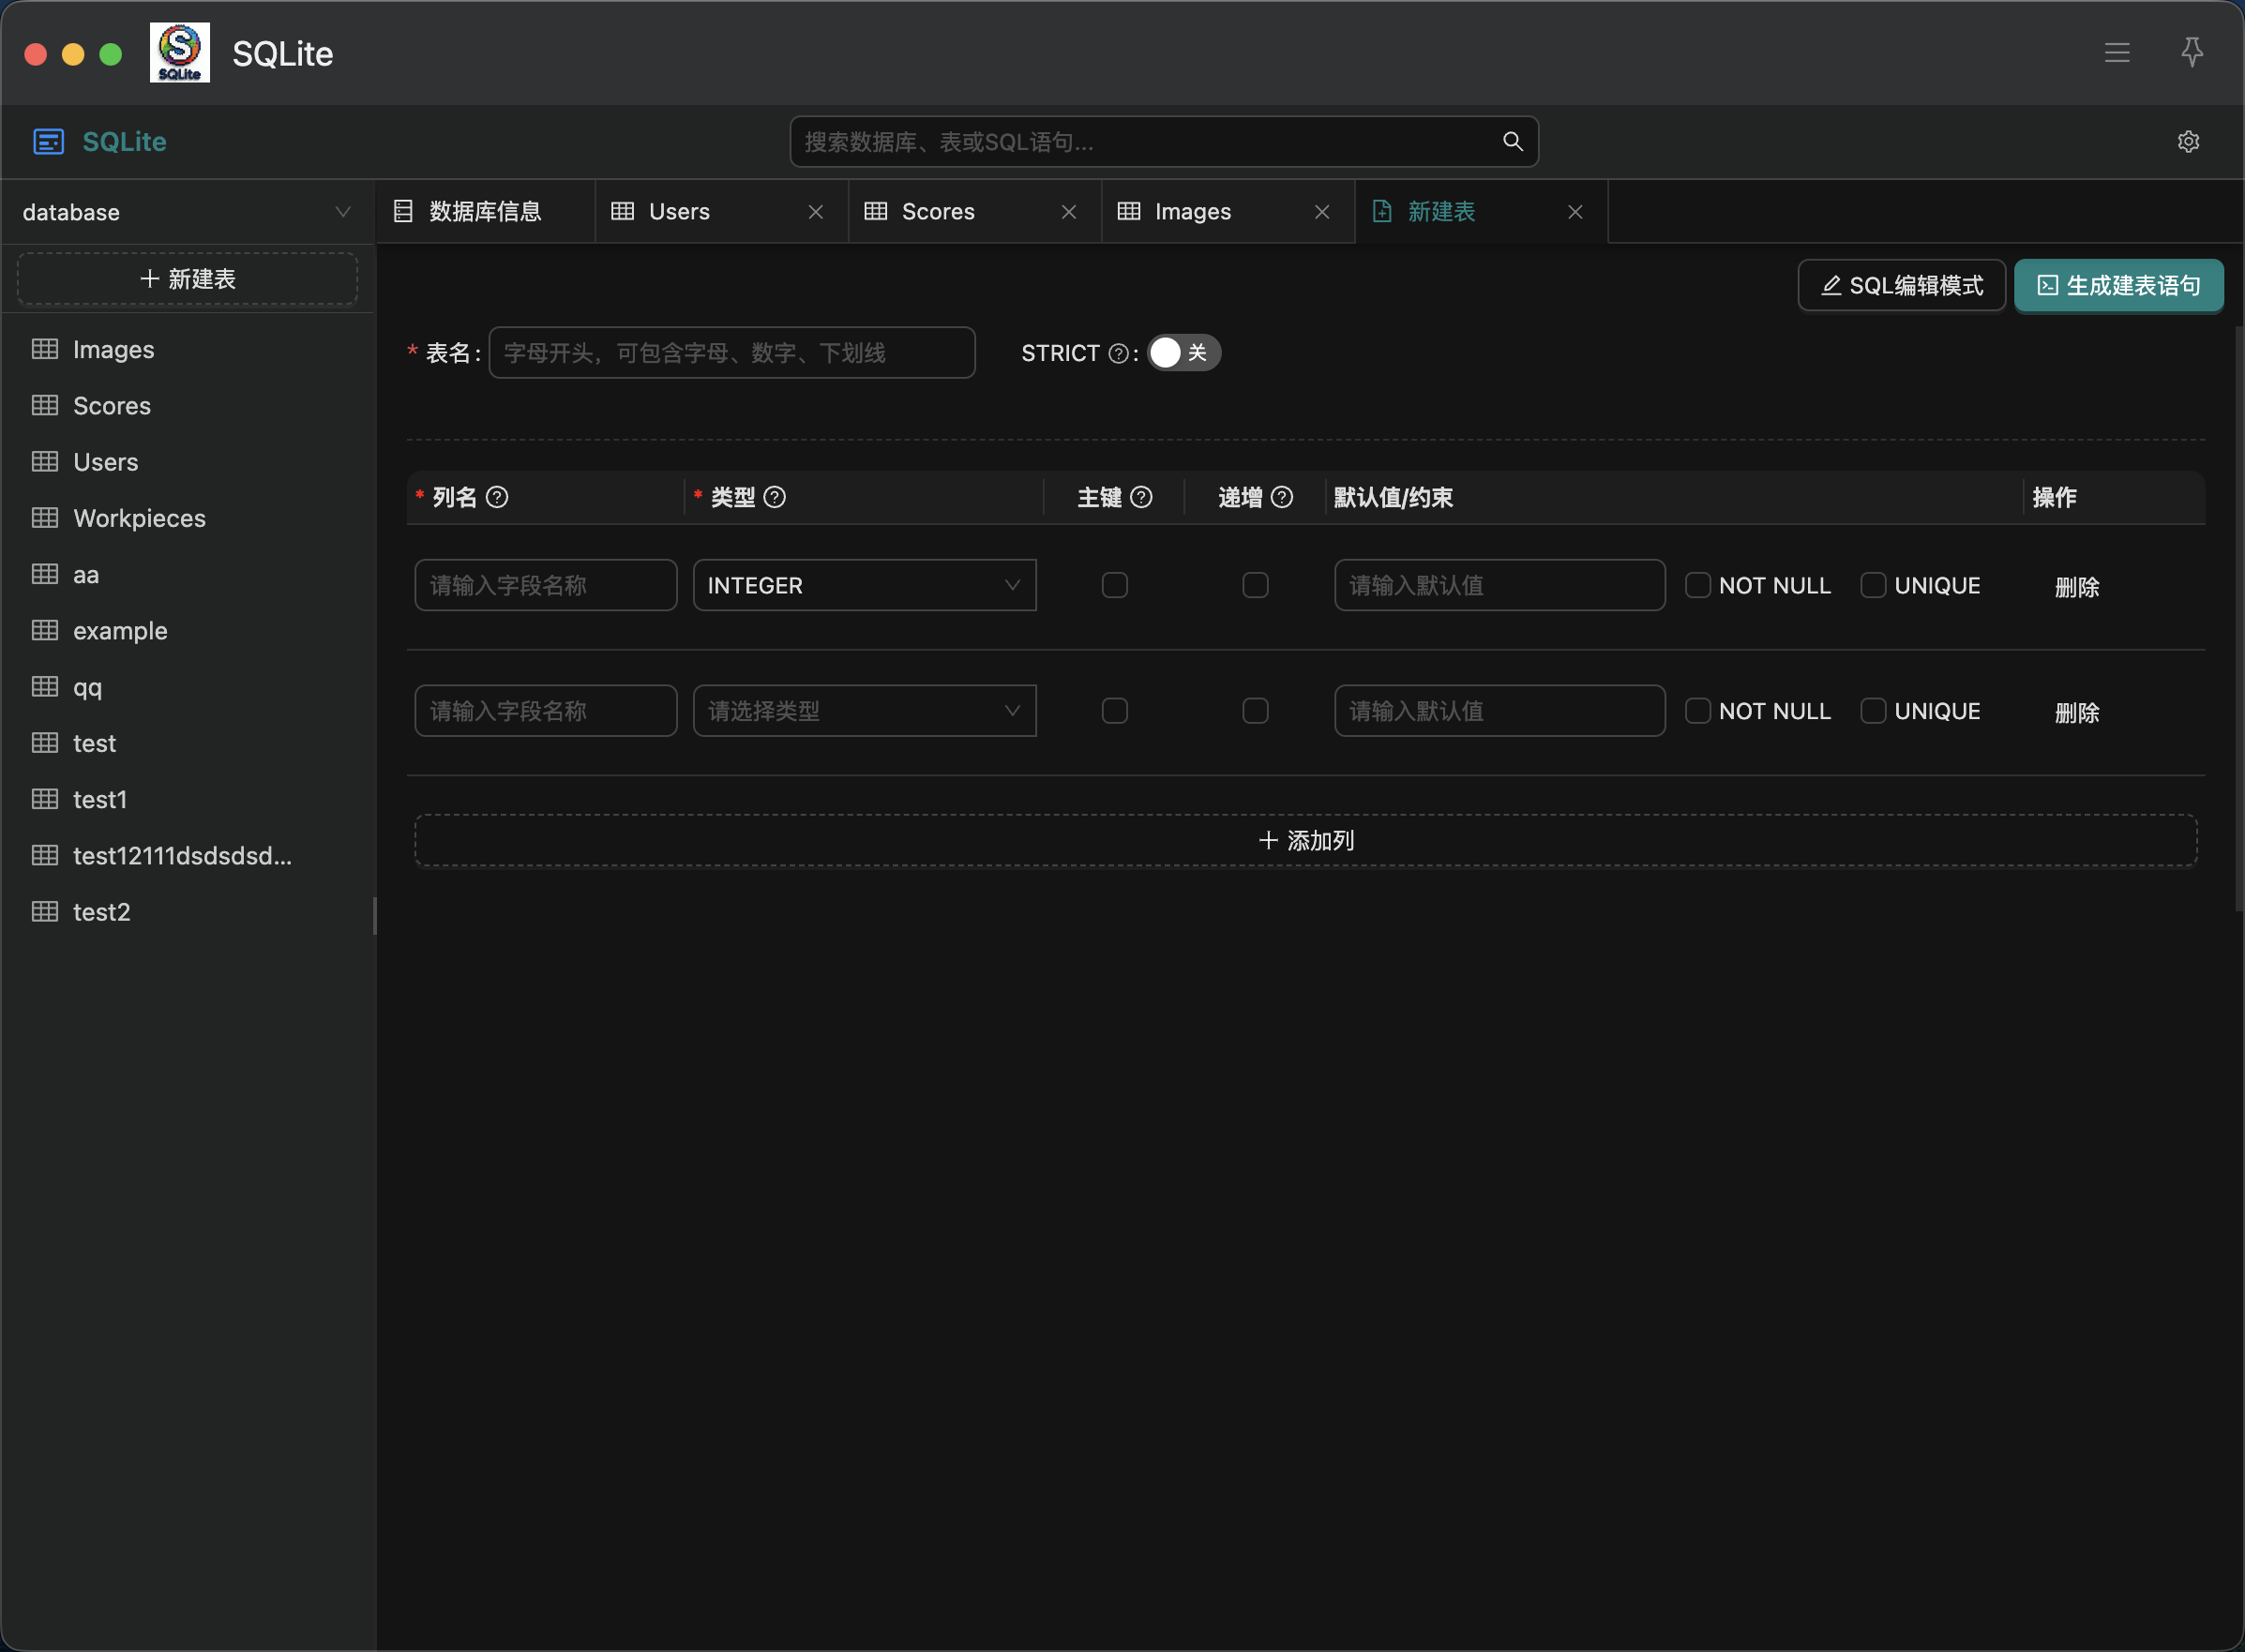Image resolution: width=2245 pixels, height=1652 pixels.
Task: Check NOT NULL in first column row
Action: pyautogui.click(x=1697, y=585)
